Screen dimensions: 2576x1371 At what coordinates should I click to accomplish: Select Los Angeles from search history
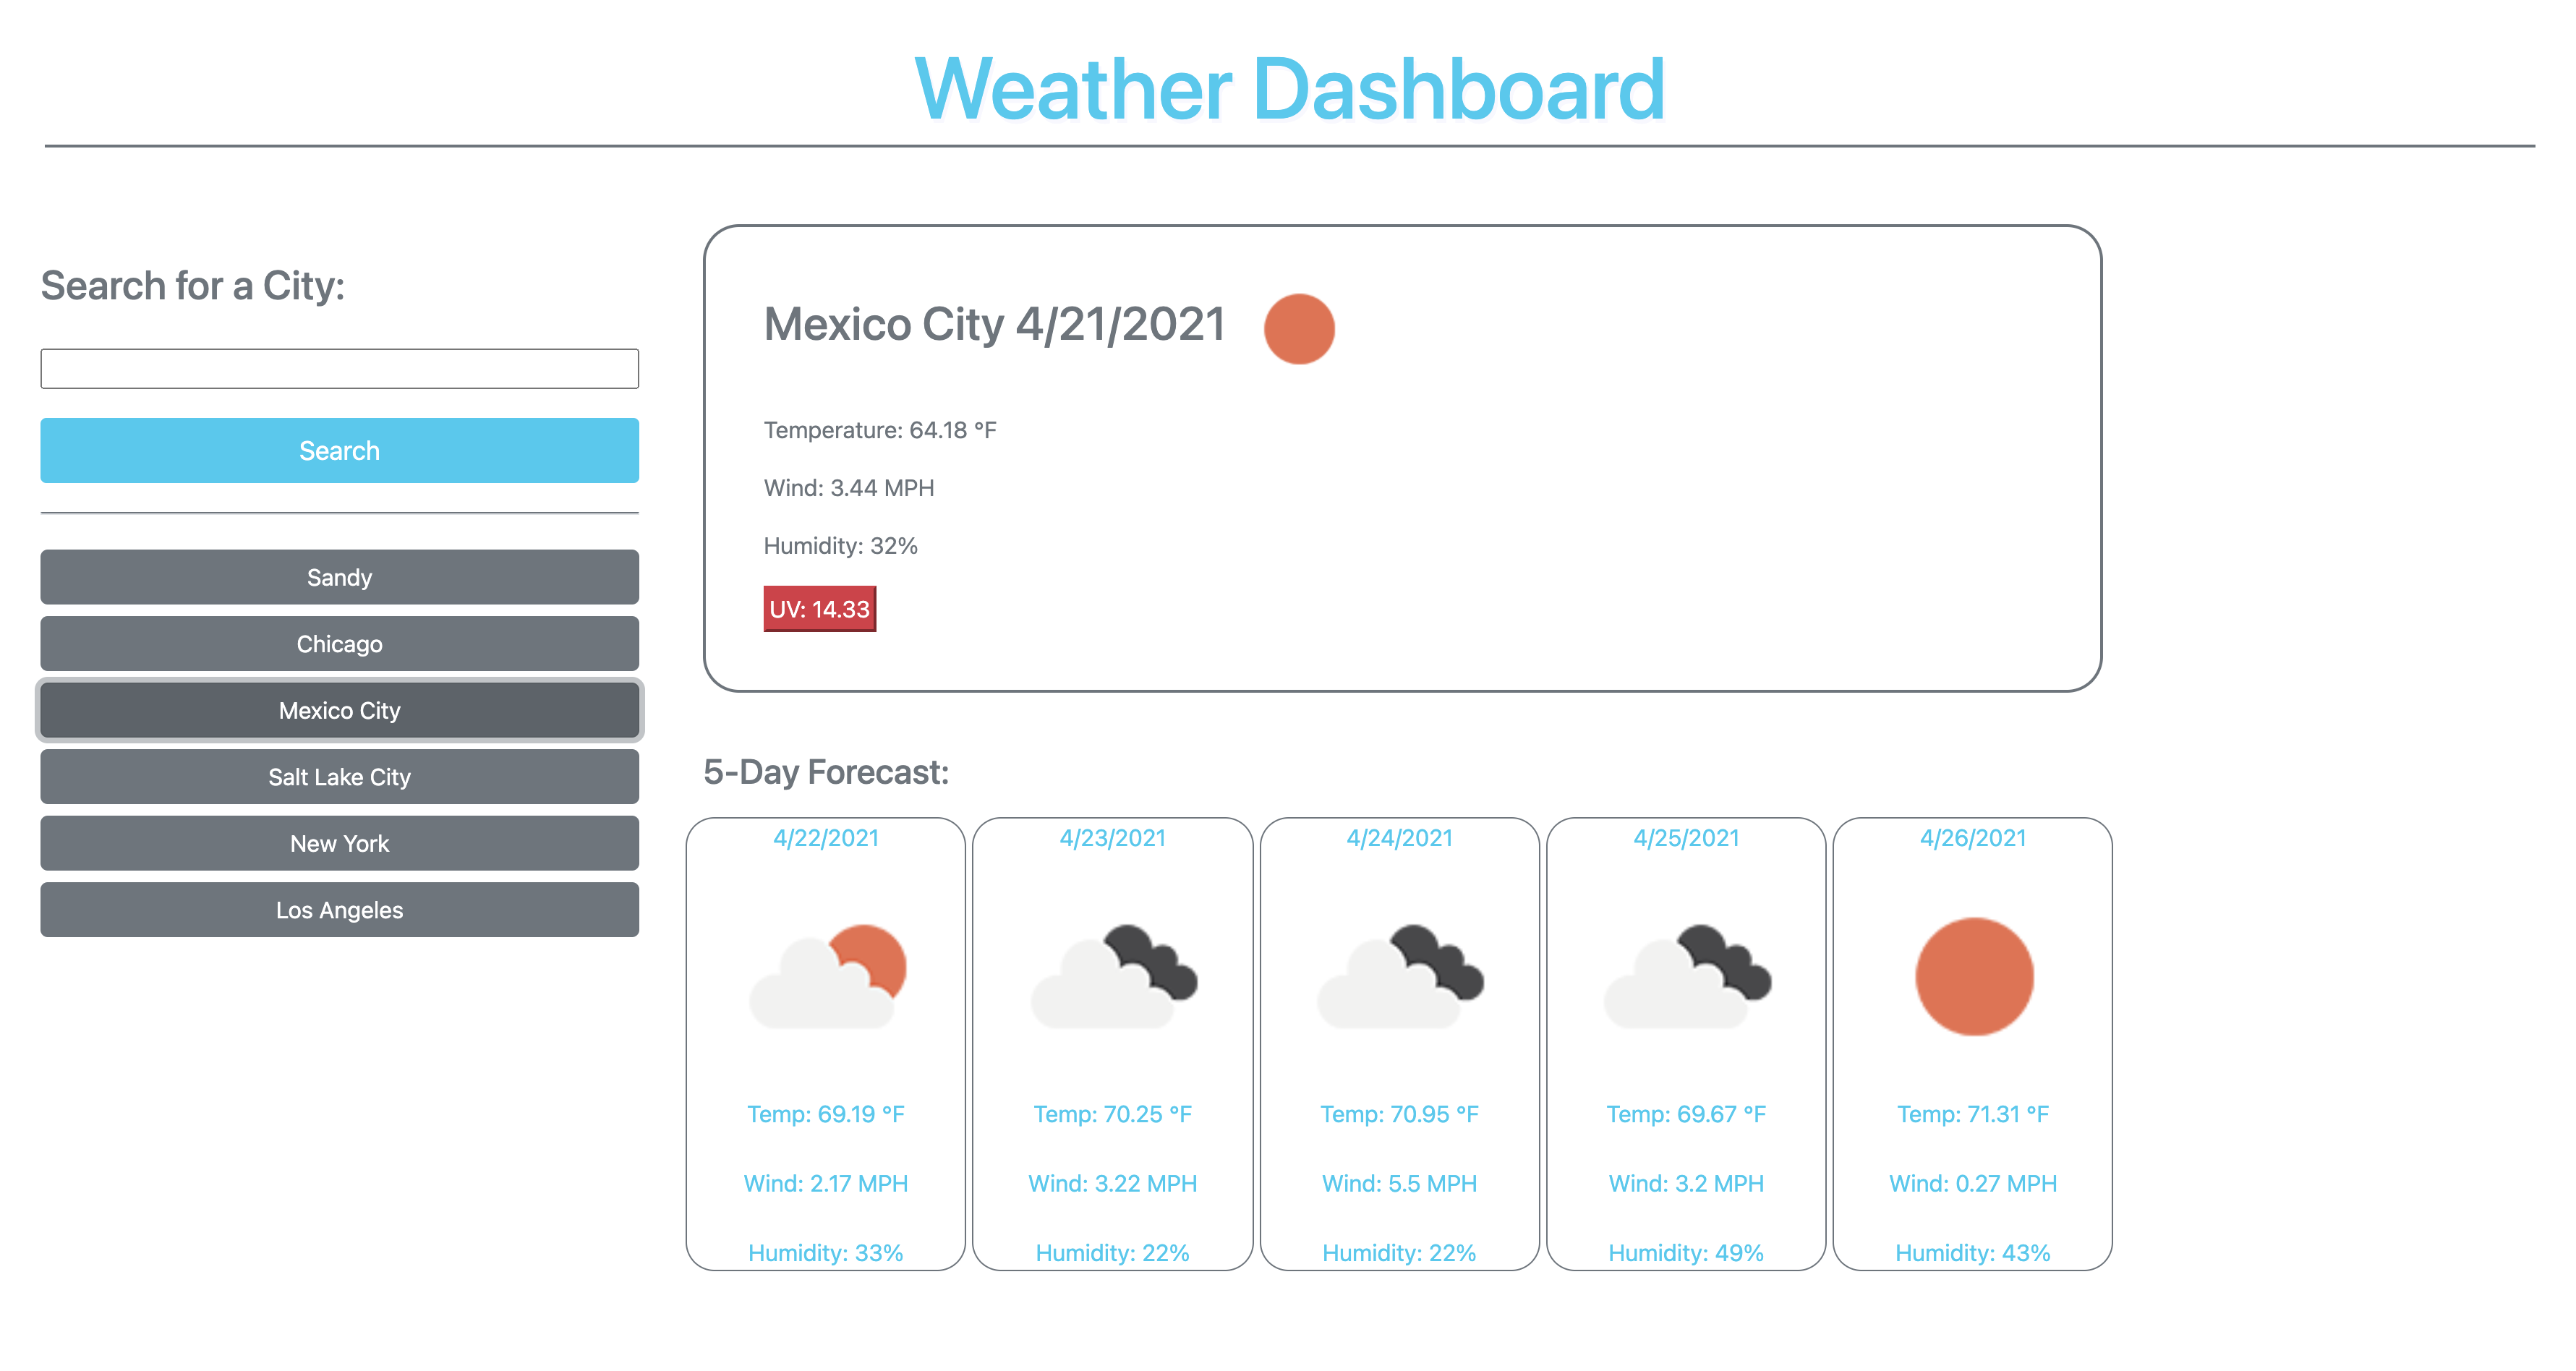pos(339,910)
